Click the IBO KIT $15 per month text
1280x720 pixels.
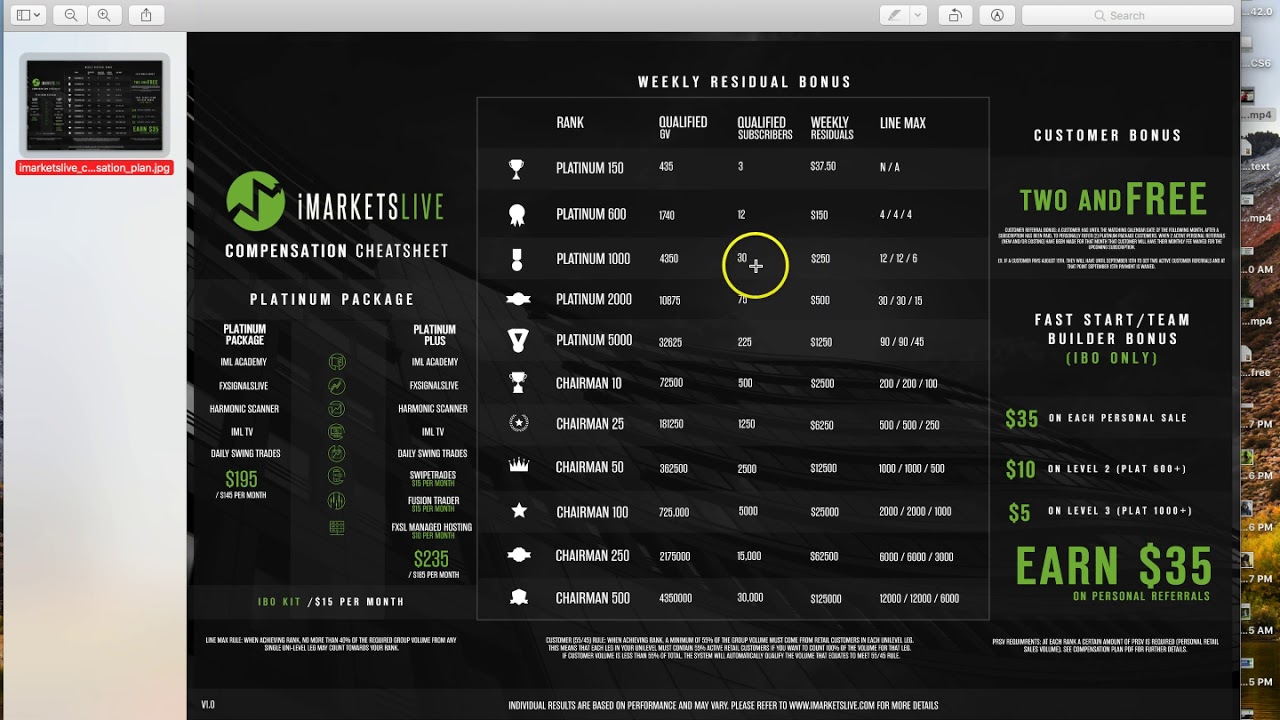(x=331, y=602)
